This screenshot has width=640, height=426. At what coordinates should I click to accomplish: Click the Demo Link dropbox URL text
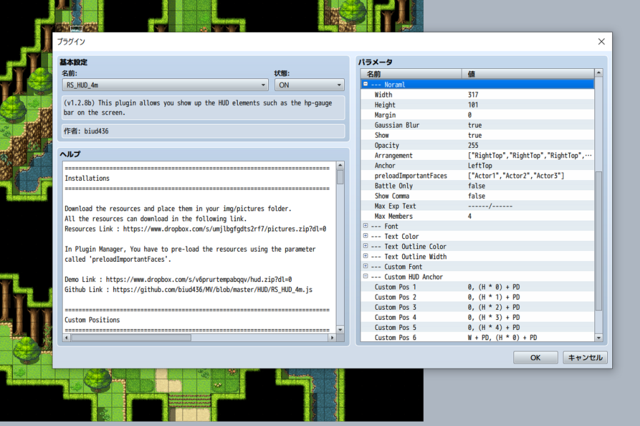[x=199, y=280]
